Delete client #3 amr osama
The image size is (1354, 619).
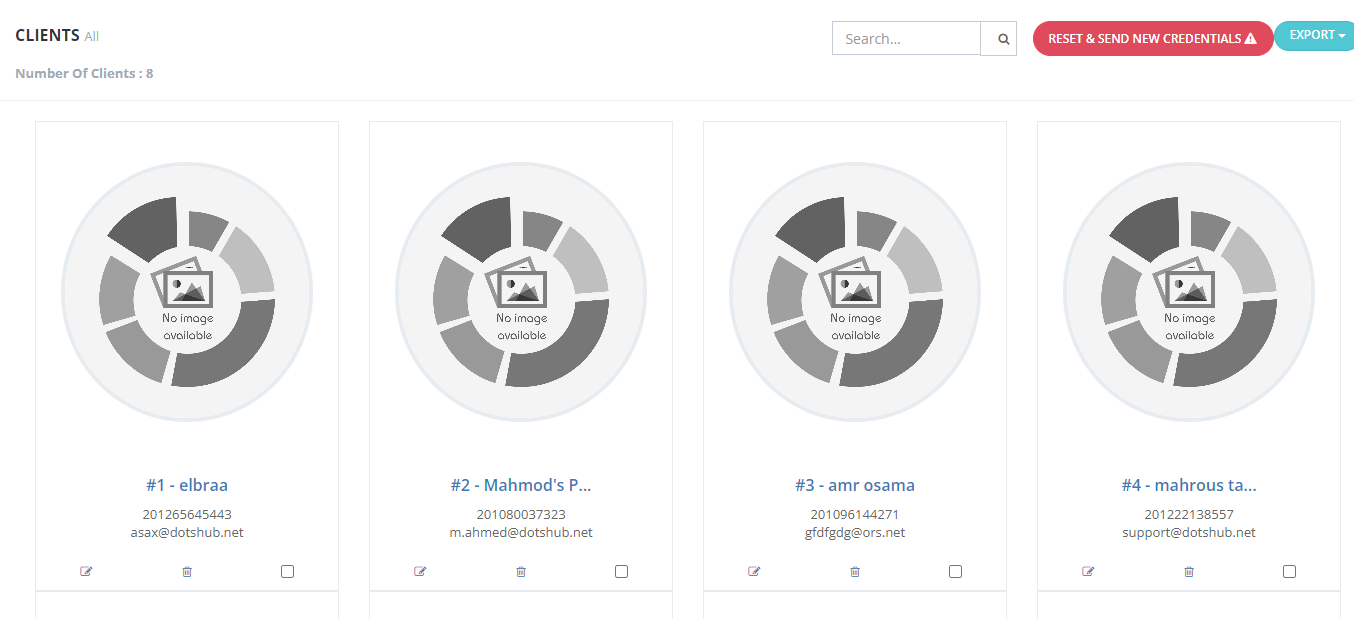[855, 572]
